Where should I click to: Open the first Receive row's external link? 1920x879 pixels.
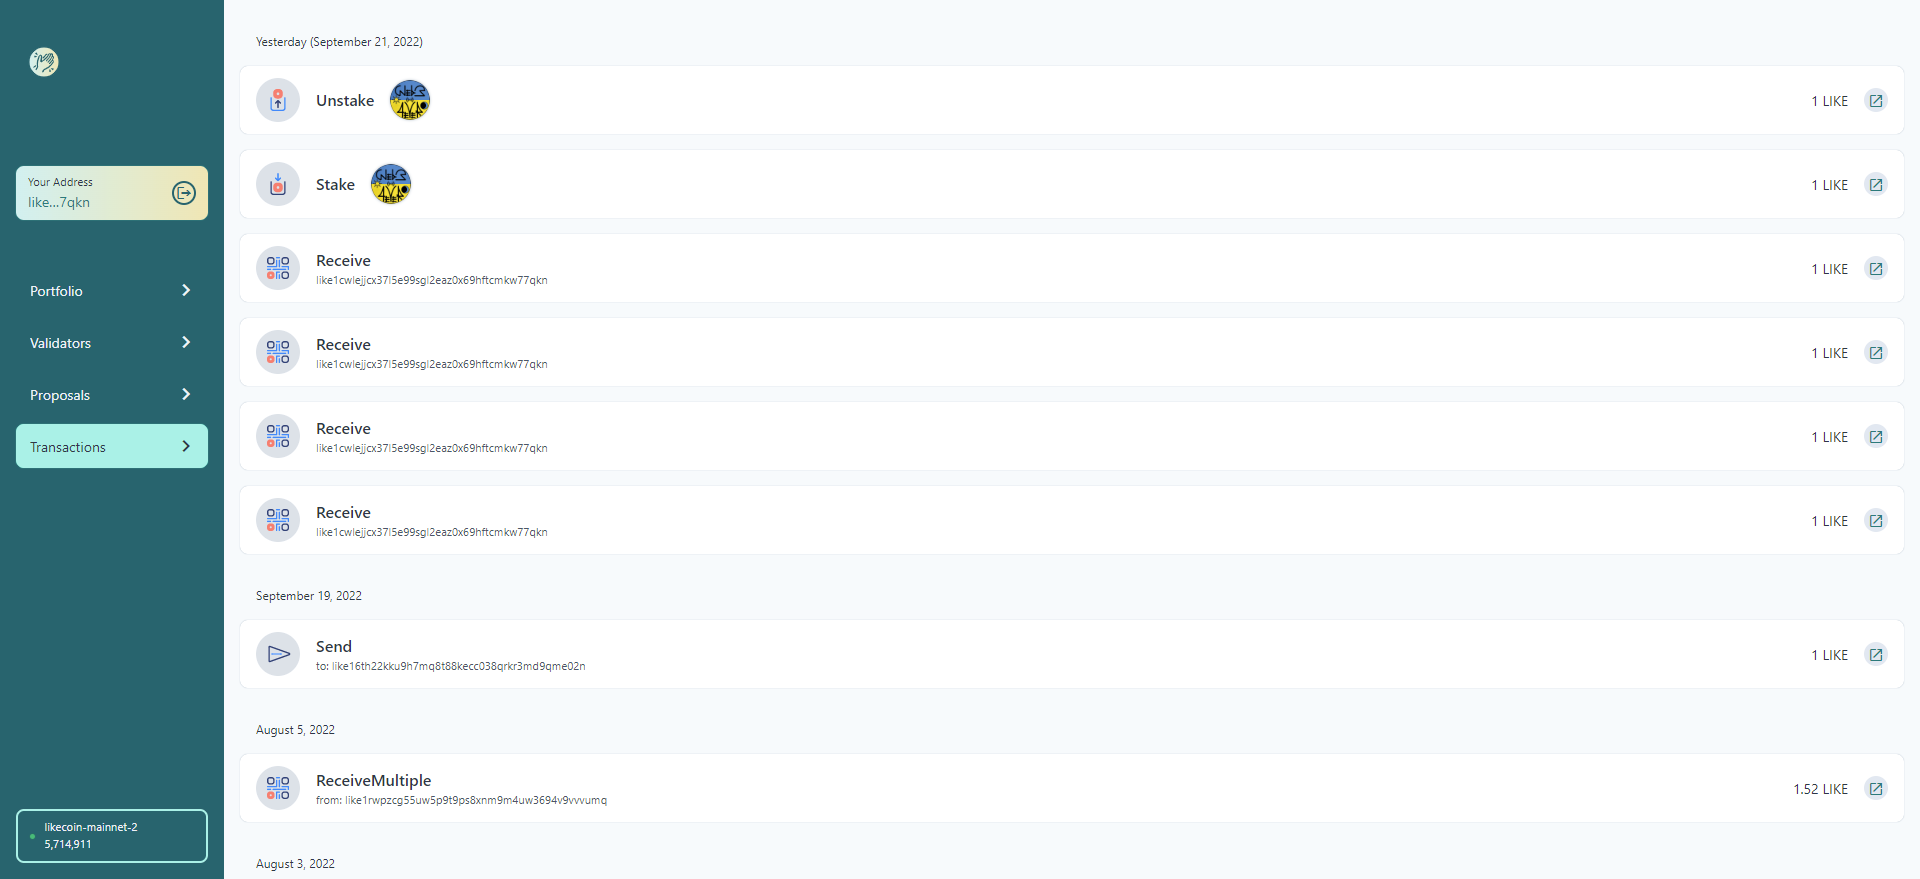click(1876, 269)
